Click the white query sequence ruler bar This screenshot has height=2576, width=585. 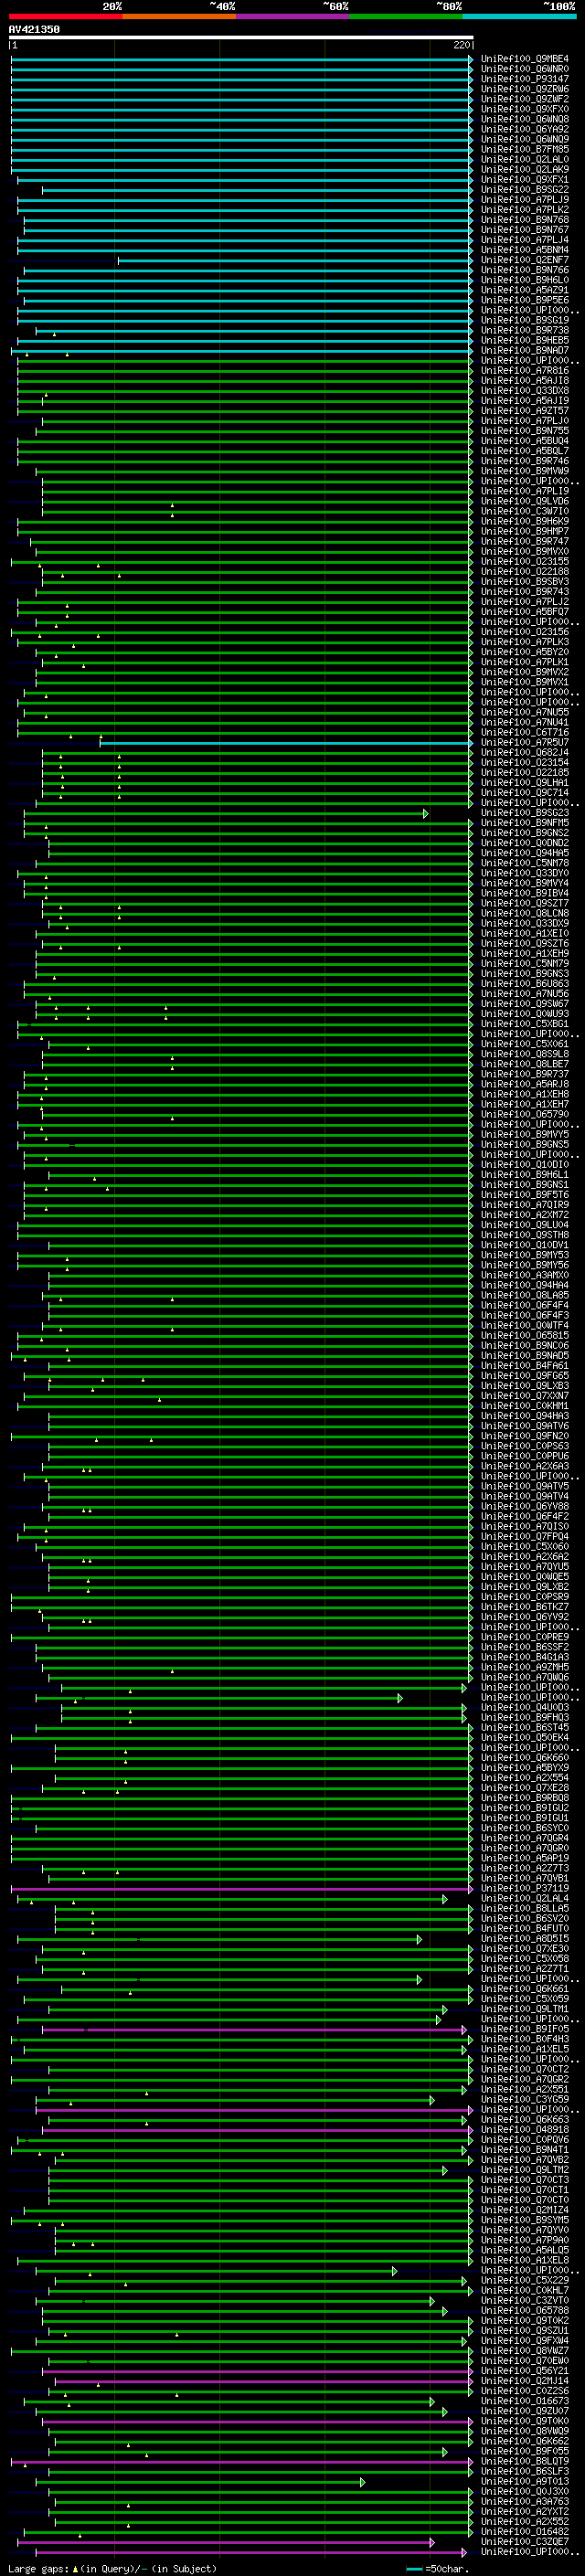240,37
